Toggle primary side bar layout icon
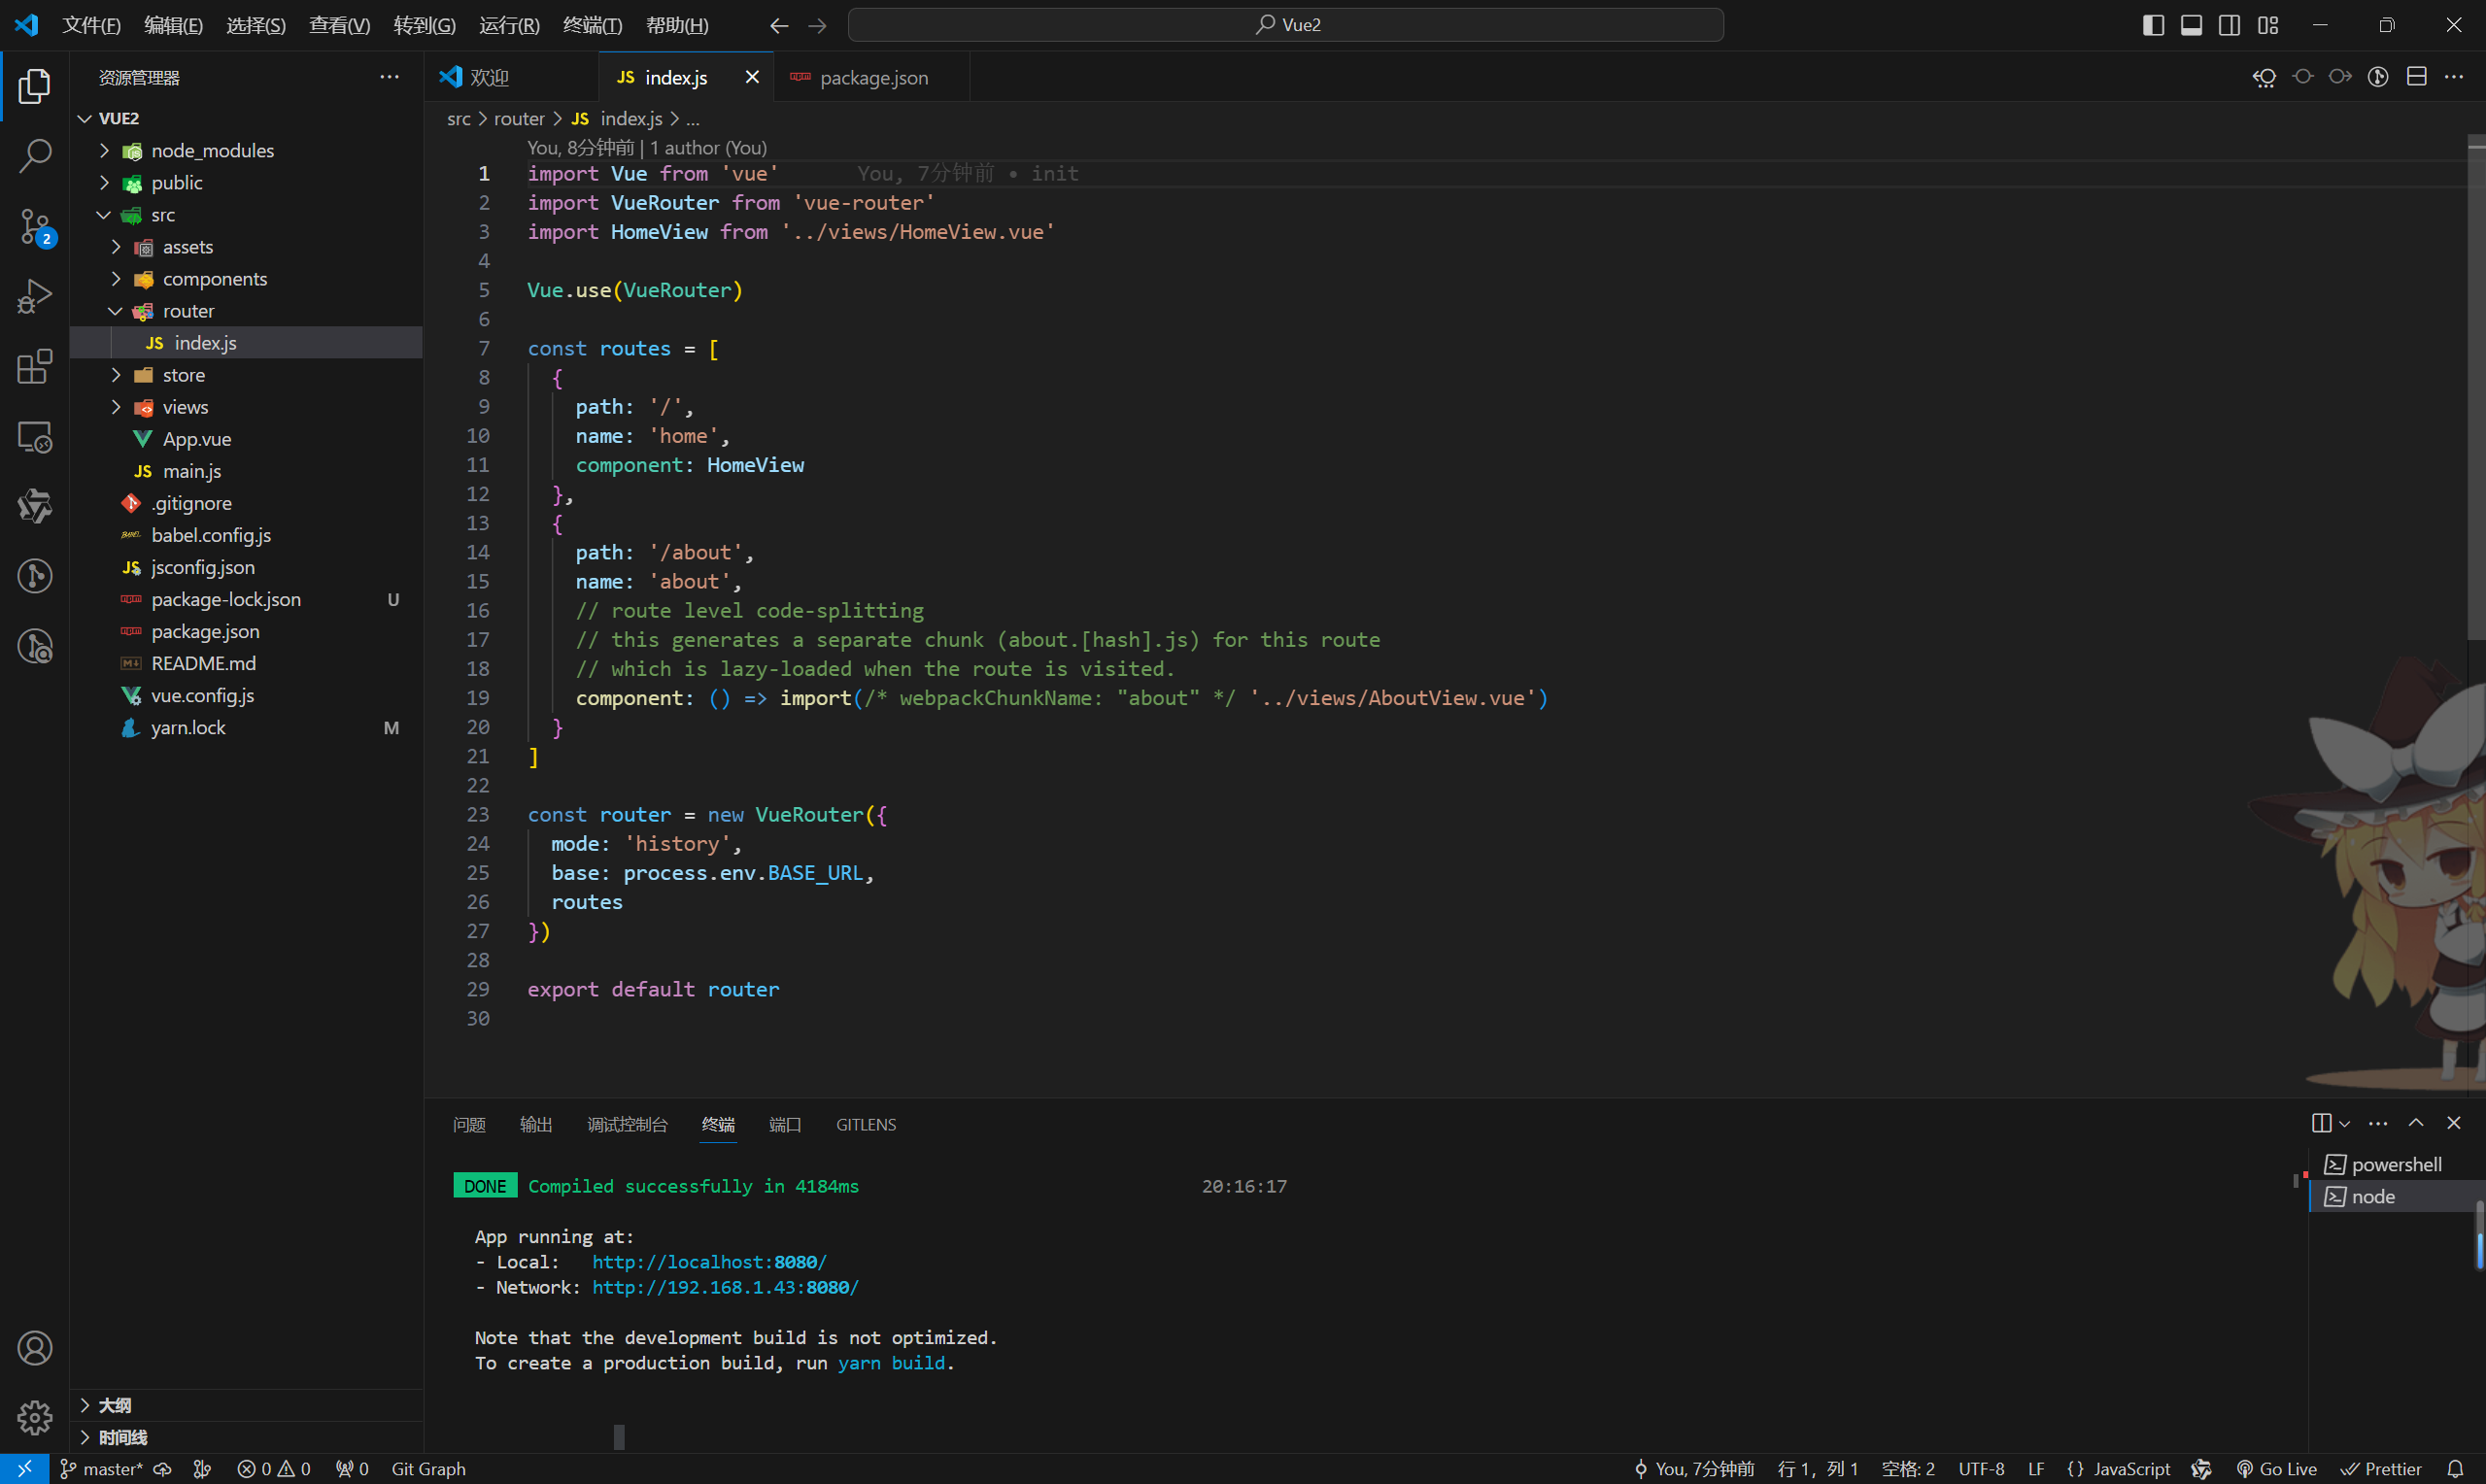The height and width of the screenshot is (1484, 2486). [2154, 25]
